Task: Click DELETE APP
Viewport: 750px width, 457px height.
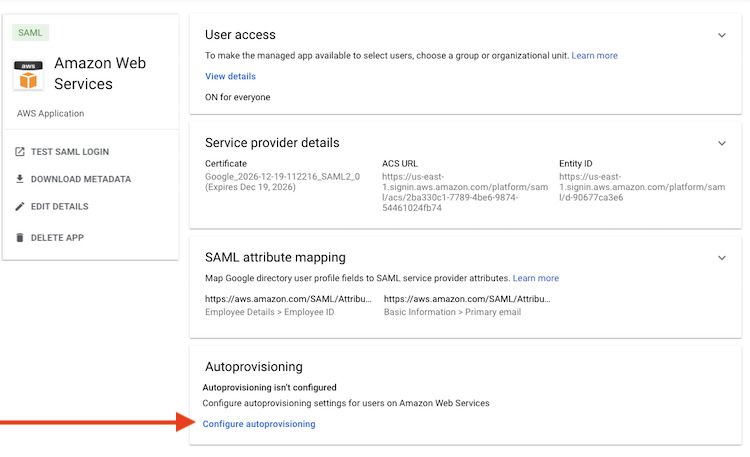Action: point(57,237)
